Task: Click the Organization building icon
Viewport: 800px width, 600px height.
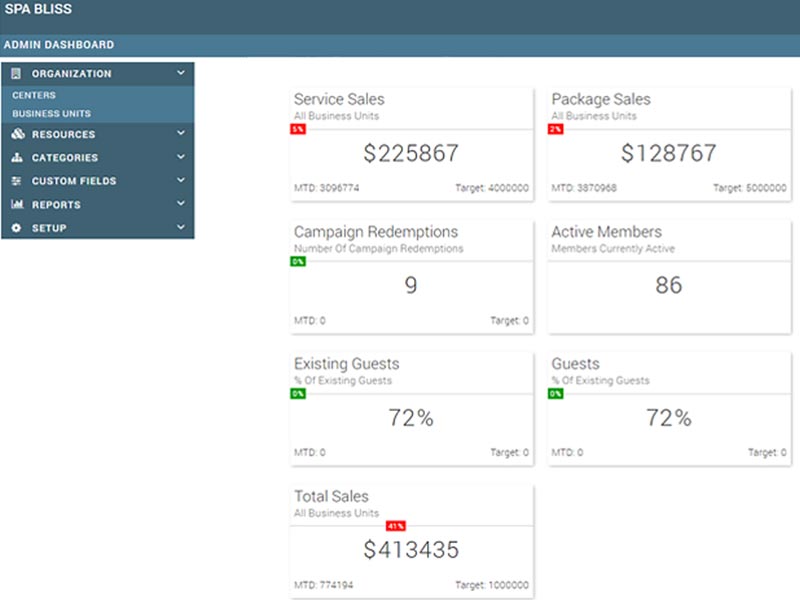Action: 16,74
